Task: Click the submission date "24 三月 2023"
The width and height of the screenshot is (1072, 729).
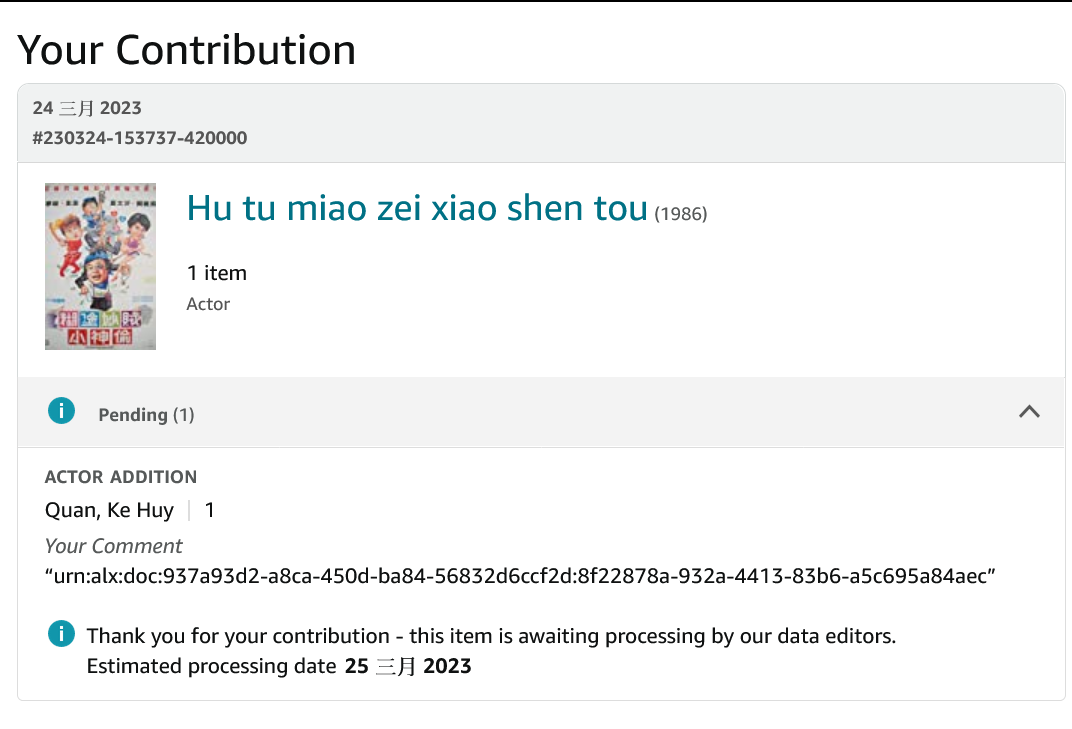Action: 87,108
